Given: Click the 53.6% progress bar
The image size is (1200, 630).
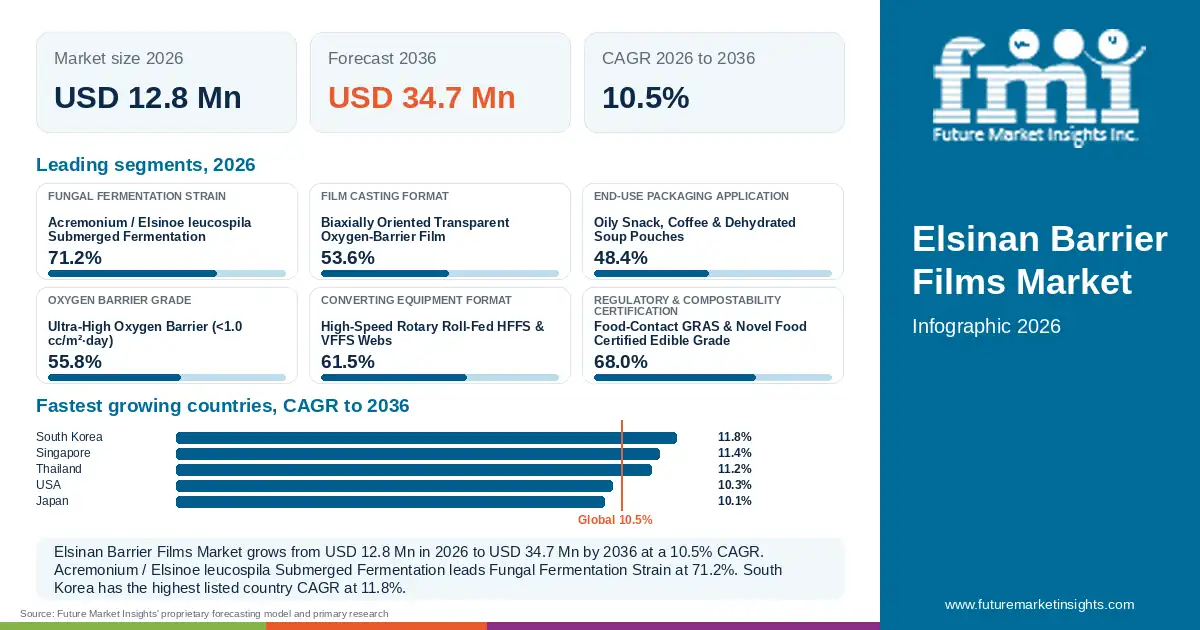Looking at the screenshot, I should [440, 273].
